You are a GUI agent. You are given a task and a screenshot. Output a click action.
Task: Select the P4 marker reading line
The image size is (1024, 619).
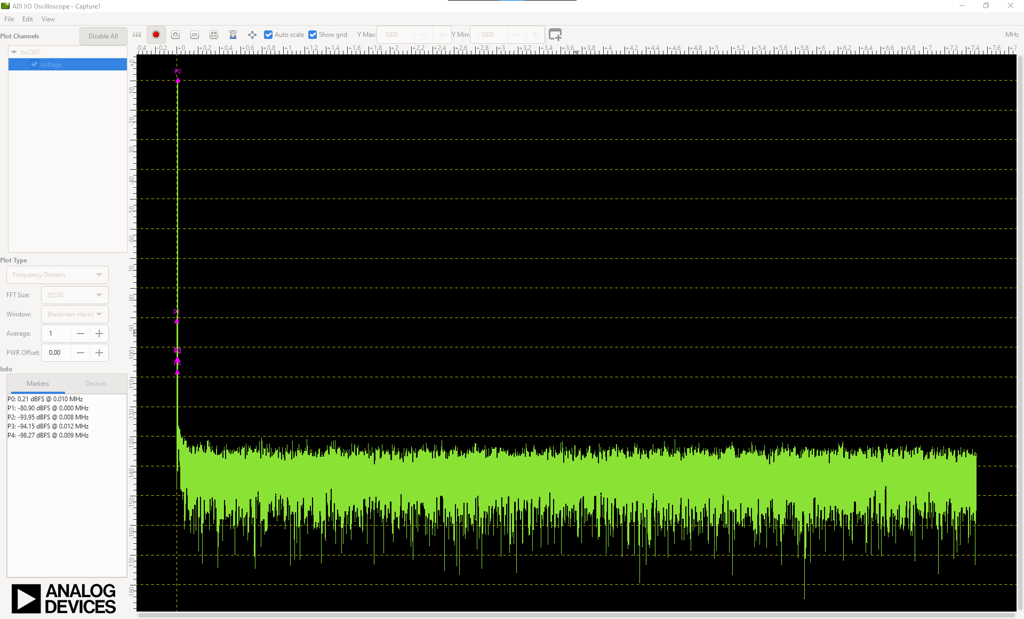(48, 436)
